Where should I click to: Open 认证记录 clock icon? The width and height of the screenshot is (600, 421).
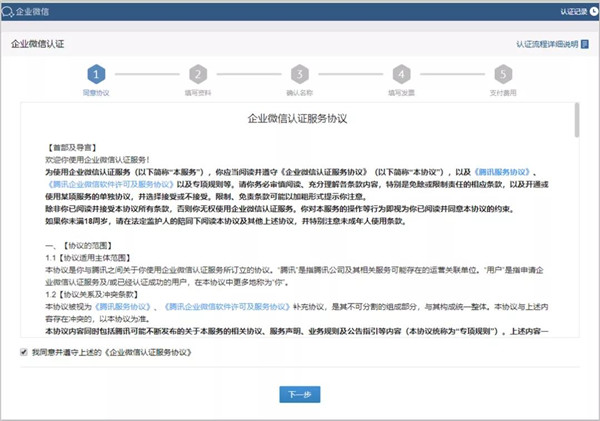594,12
